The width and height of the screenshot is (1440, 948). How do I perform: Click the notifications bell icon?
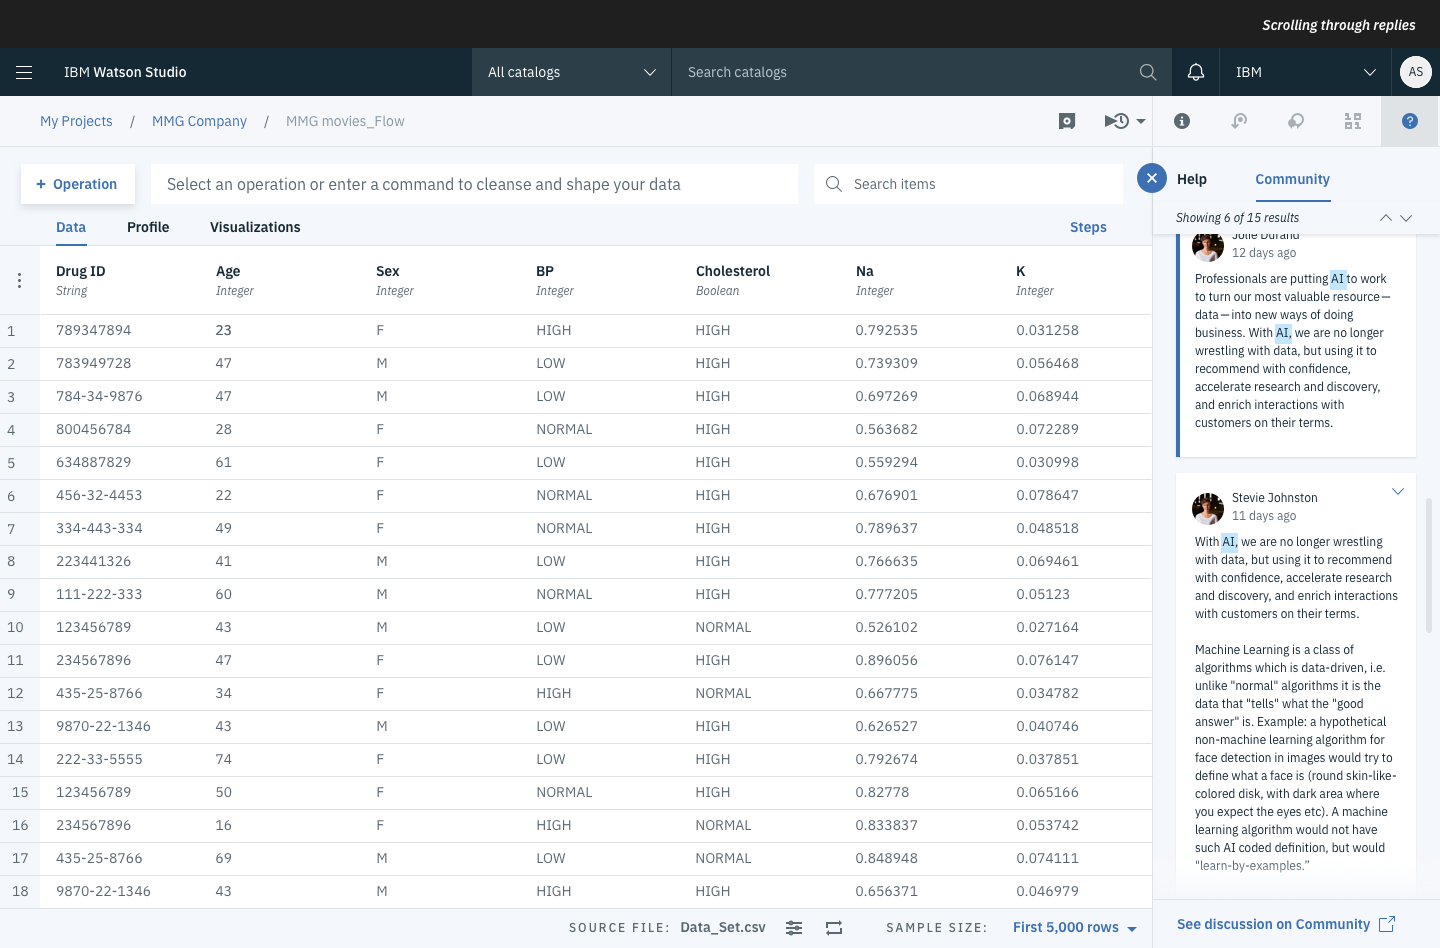[x=1195, y=72]
